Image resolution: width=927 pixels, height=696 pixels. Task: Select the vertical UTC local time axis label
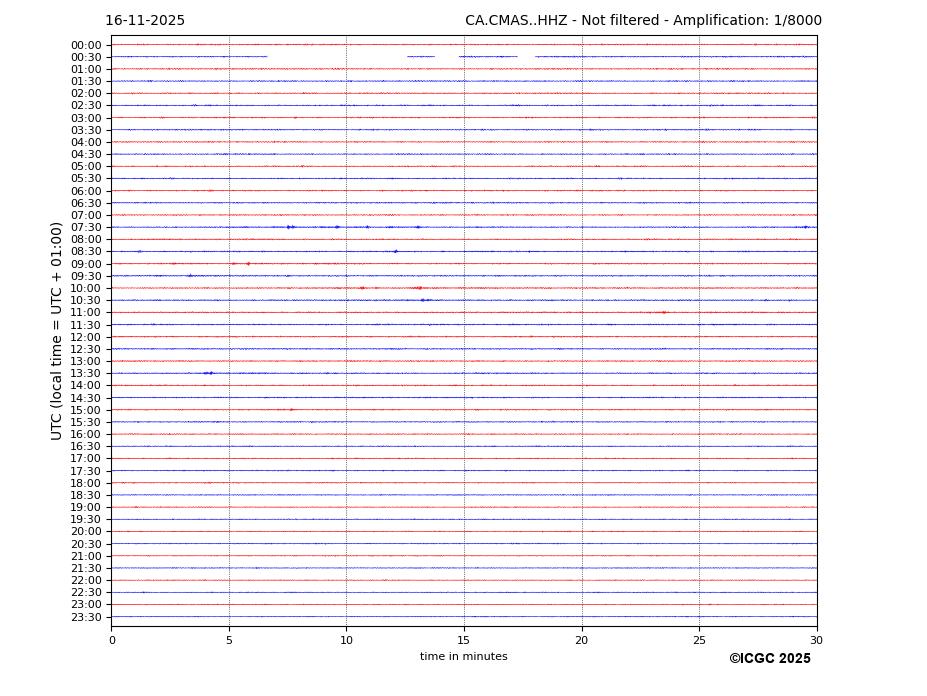(58, 331)
